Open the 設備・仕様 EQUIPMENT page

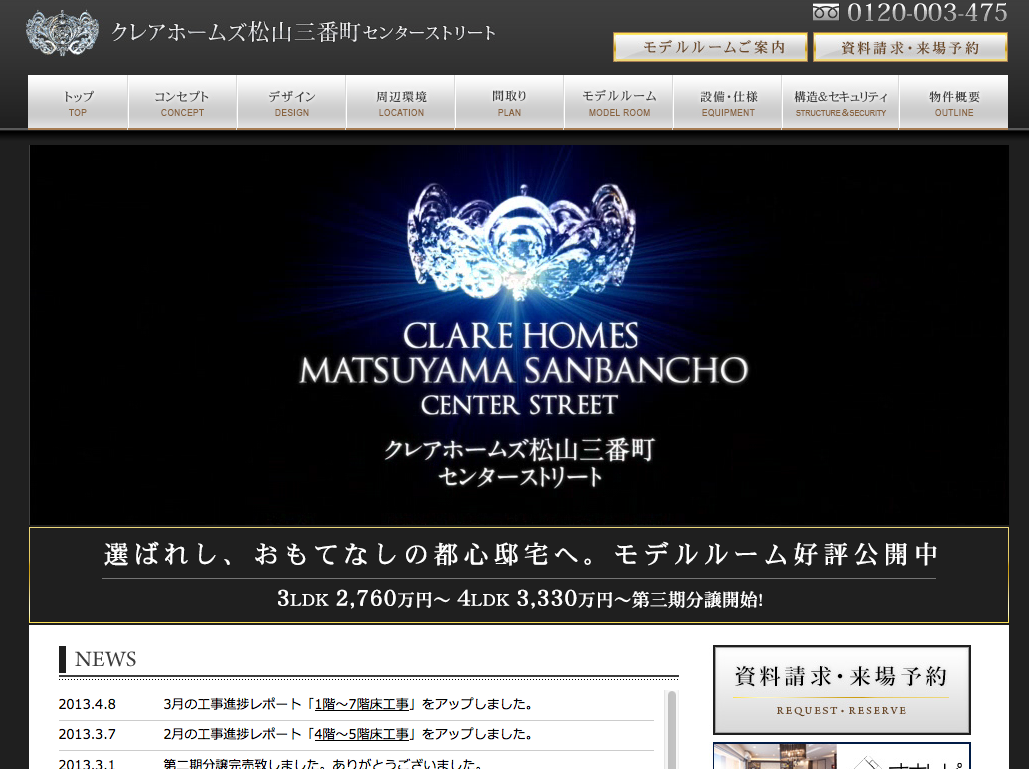[x=728, y=103]
